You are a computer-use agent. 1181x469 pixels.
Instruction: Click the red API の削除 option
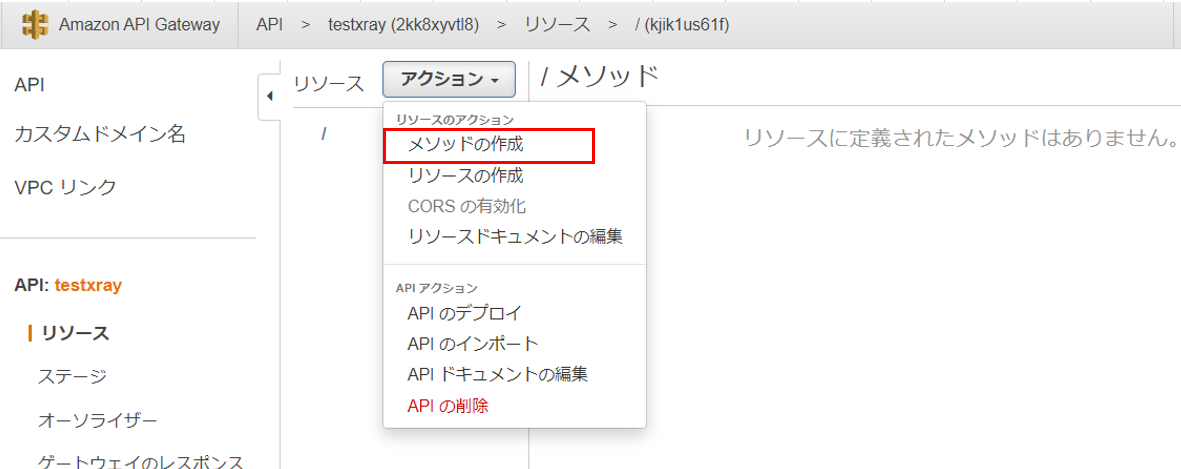point(448,406)
